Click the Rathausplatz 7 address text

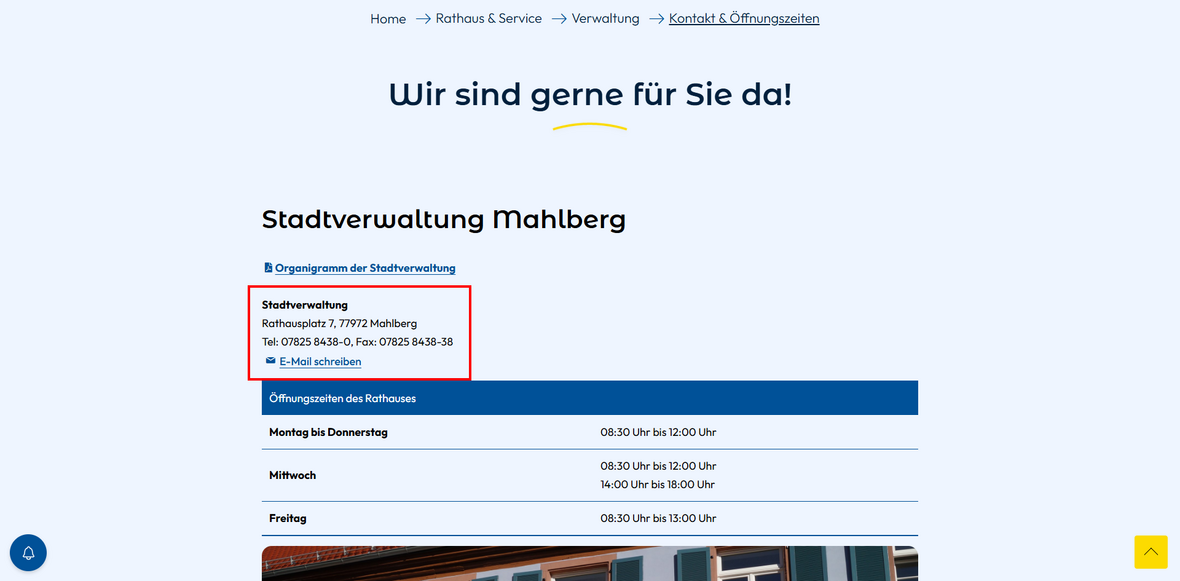tap(339, 323)
